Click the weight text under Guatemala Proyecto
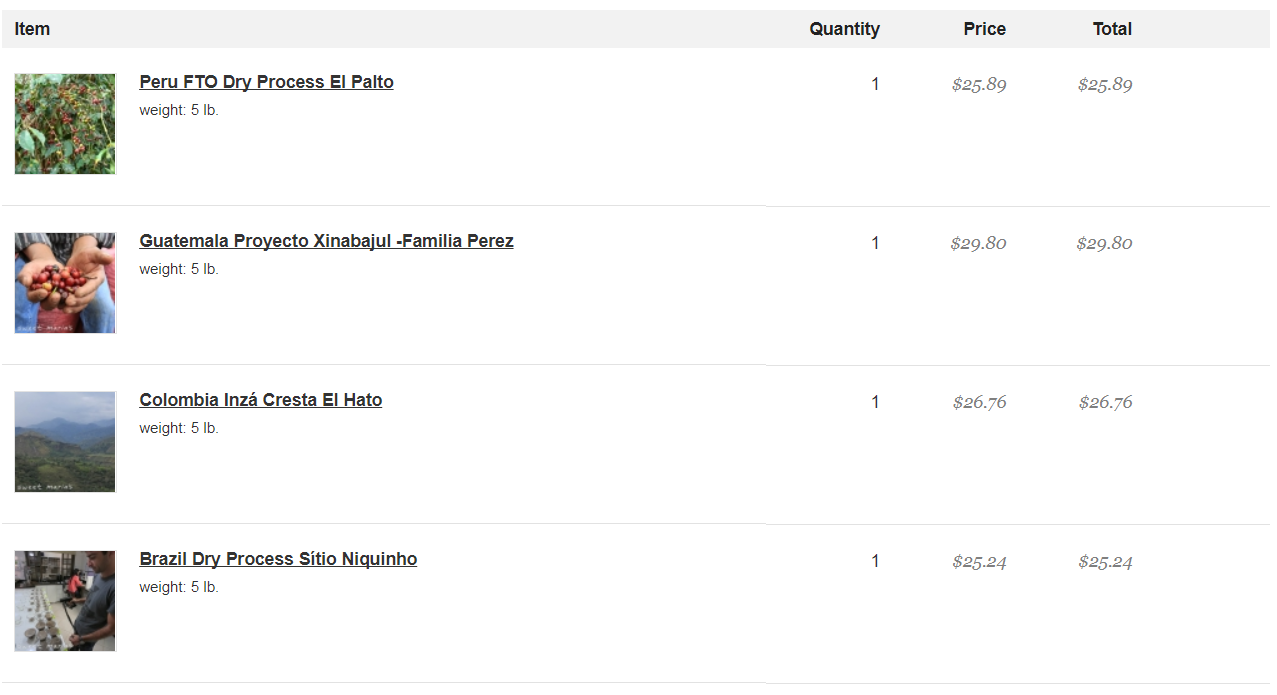The width and height of the screenshot is (1277, 695). click(x=179, y=269)
